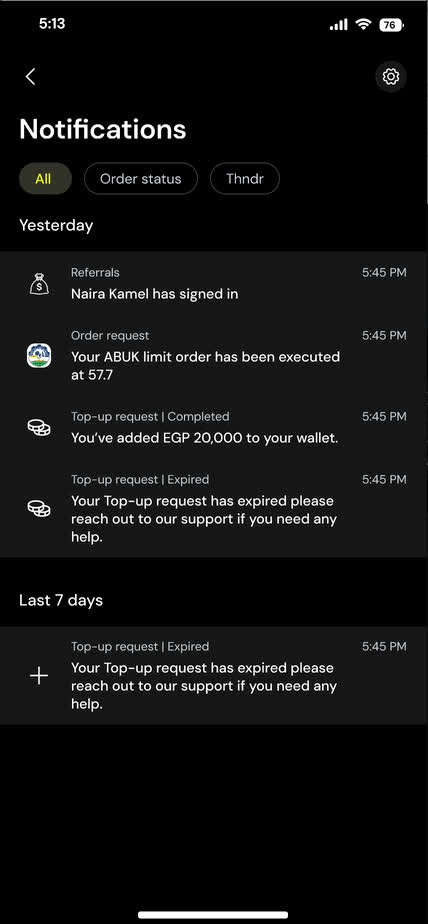Tap the ABUK company logo icon
This screenshot has height=924, width=428.
39,356
